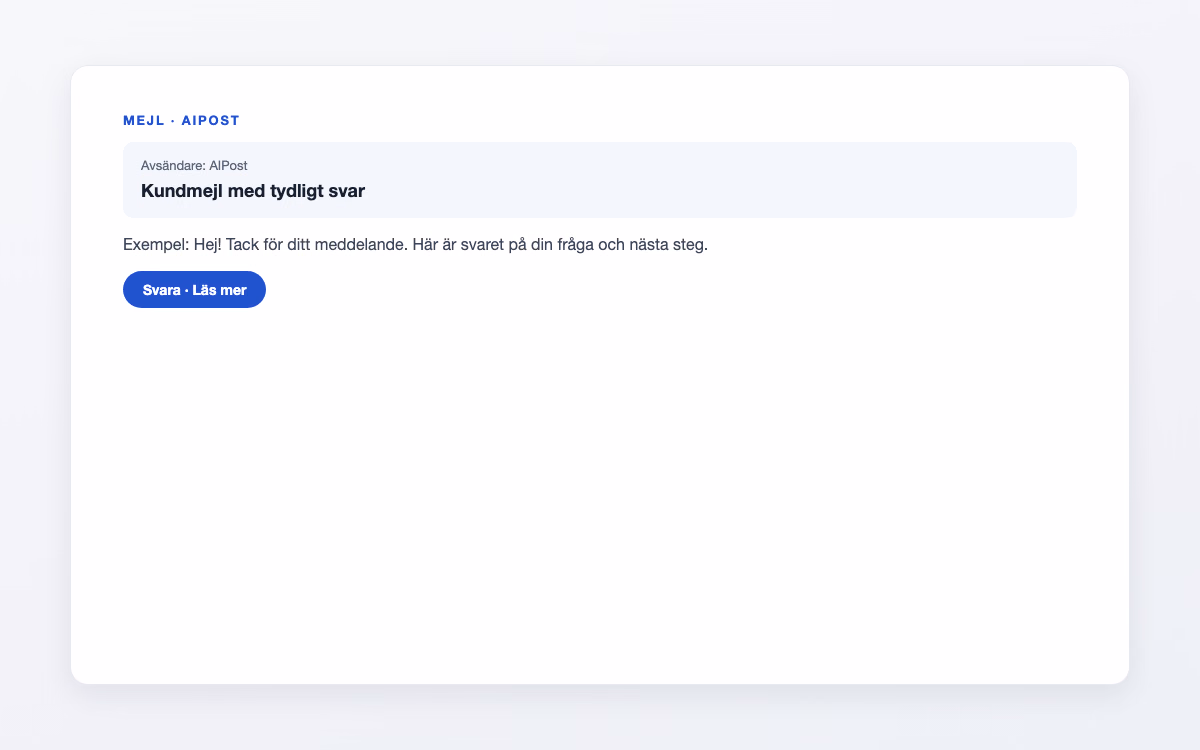Image resolution: width=1200 pixels, height=750 pixels.
Task: Click the word Exempel: in the body
Action: coord(156,244)
